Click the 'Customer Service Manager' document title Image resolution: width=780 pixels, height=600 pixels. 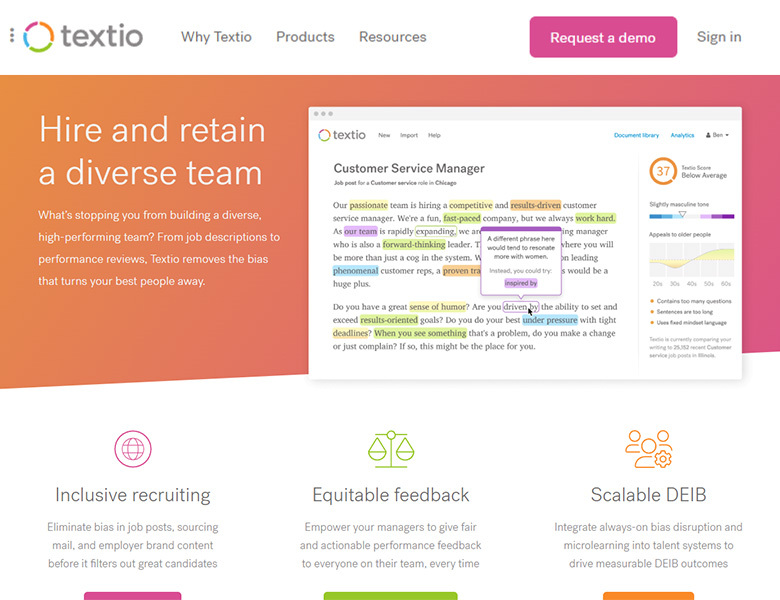click(x=409, y=168)
